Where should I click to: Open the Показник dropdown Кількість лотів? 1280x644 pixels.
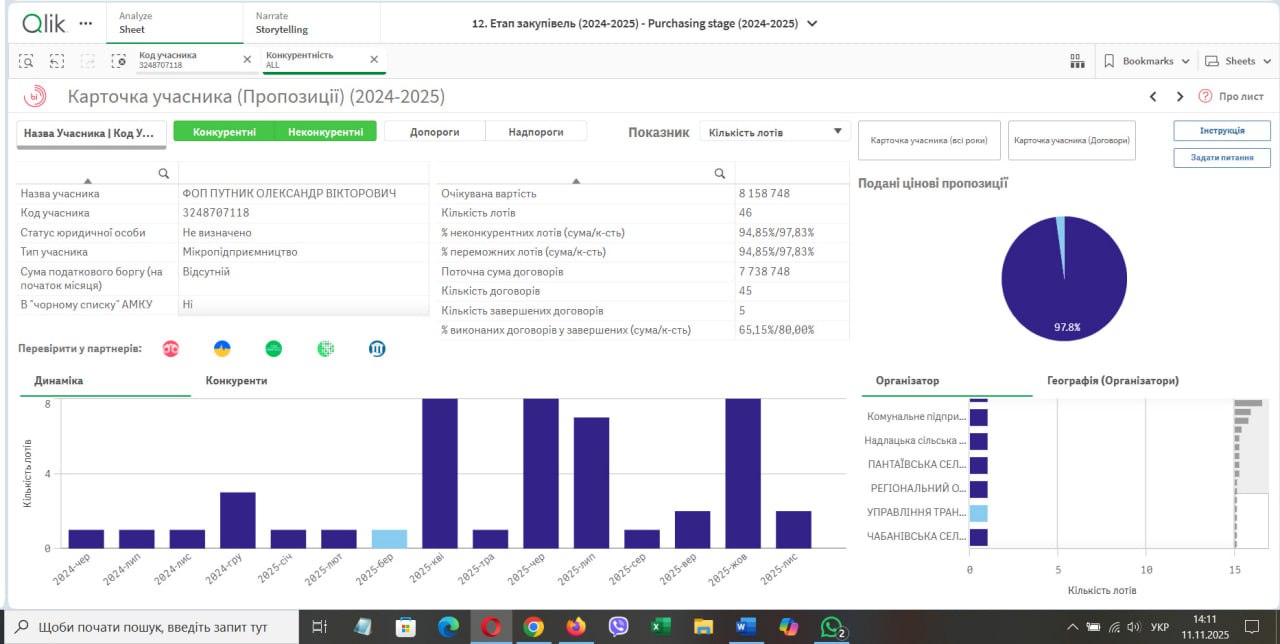(774, 132)
